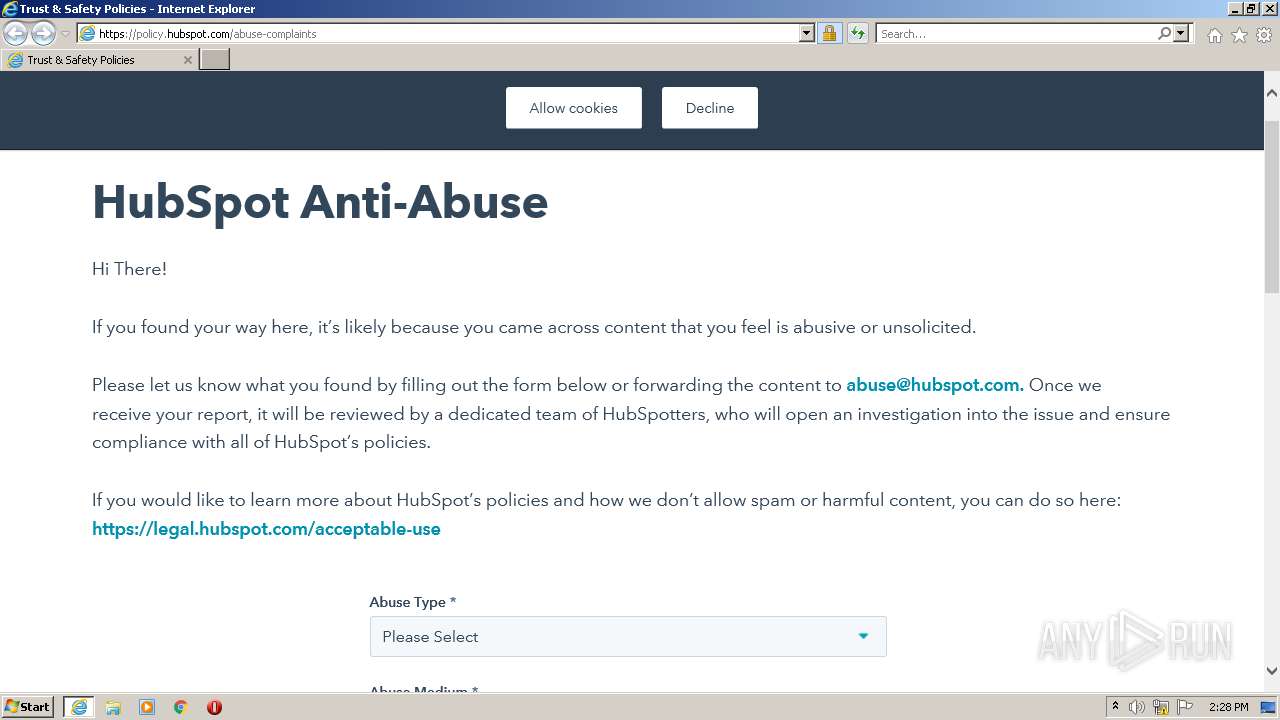
Task: Show hidden tray icons arrow
Action: pyautogui.click(x=1116, y=707)
